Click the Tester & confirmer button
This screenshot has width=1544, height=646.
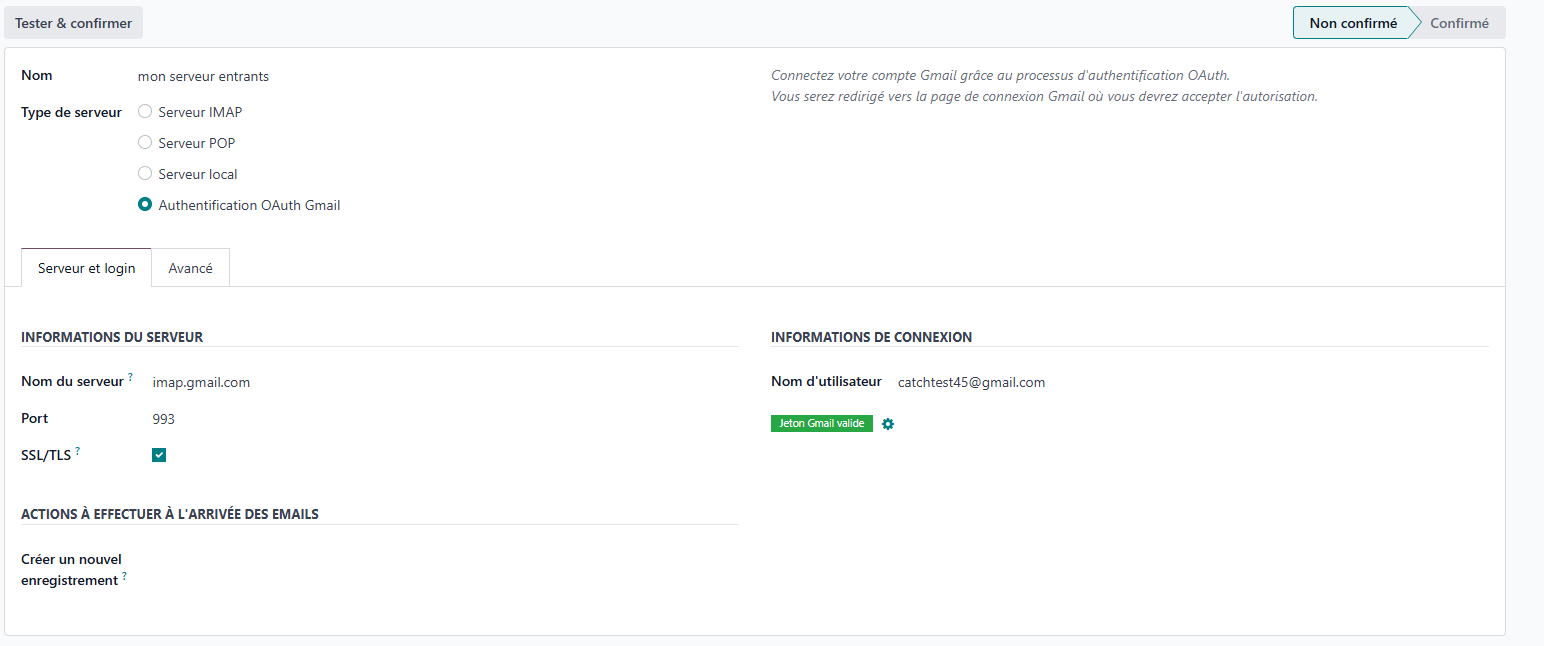[x=74, y=23]
